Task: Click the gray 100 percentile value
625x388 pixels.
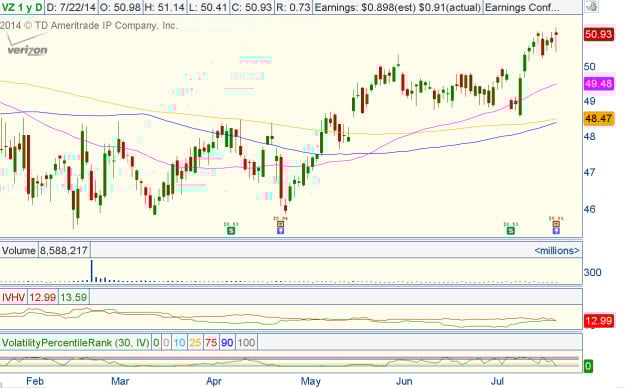Action: (246, 343)
